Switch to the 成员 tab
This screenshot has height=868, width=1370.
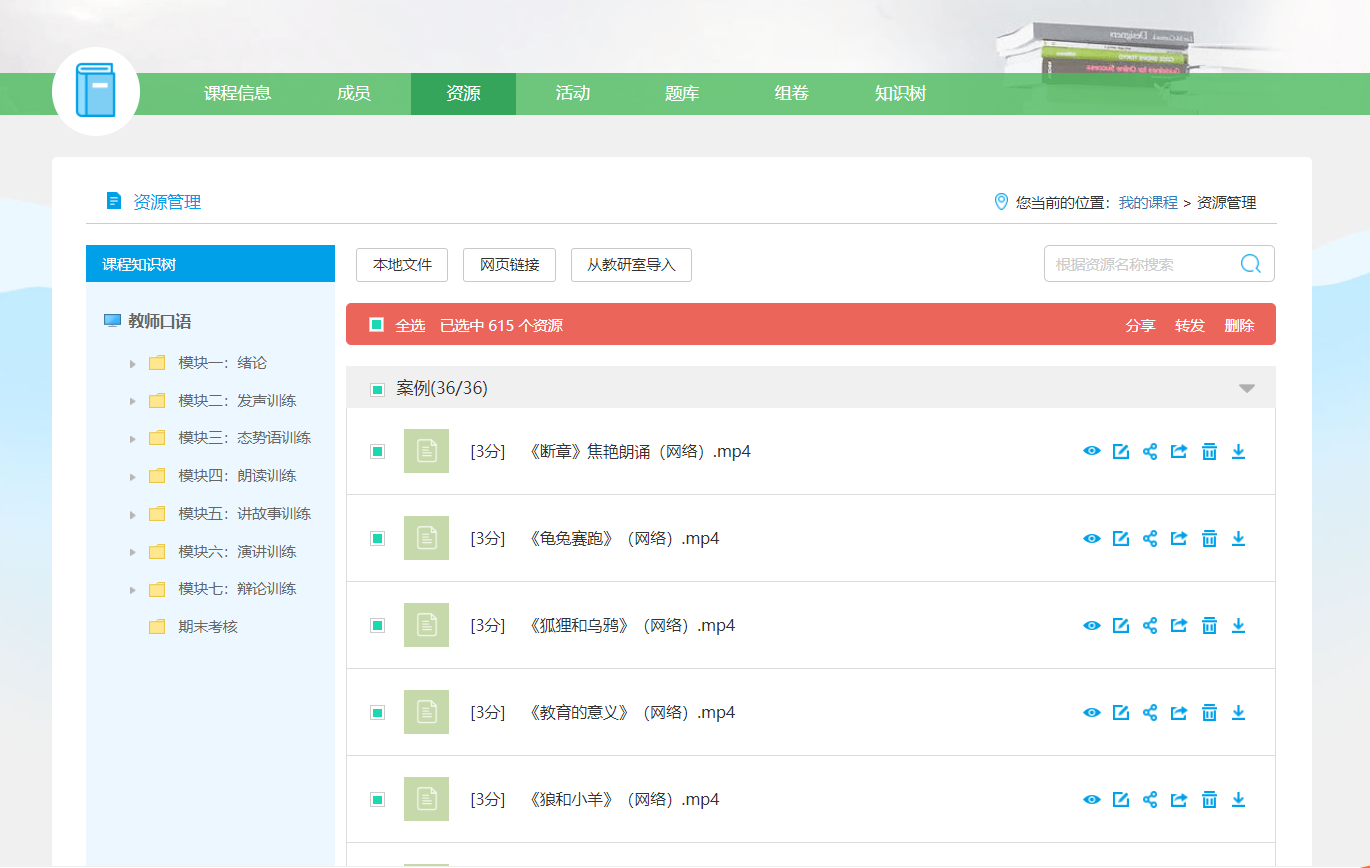(x=354, y=94)
